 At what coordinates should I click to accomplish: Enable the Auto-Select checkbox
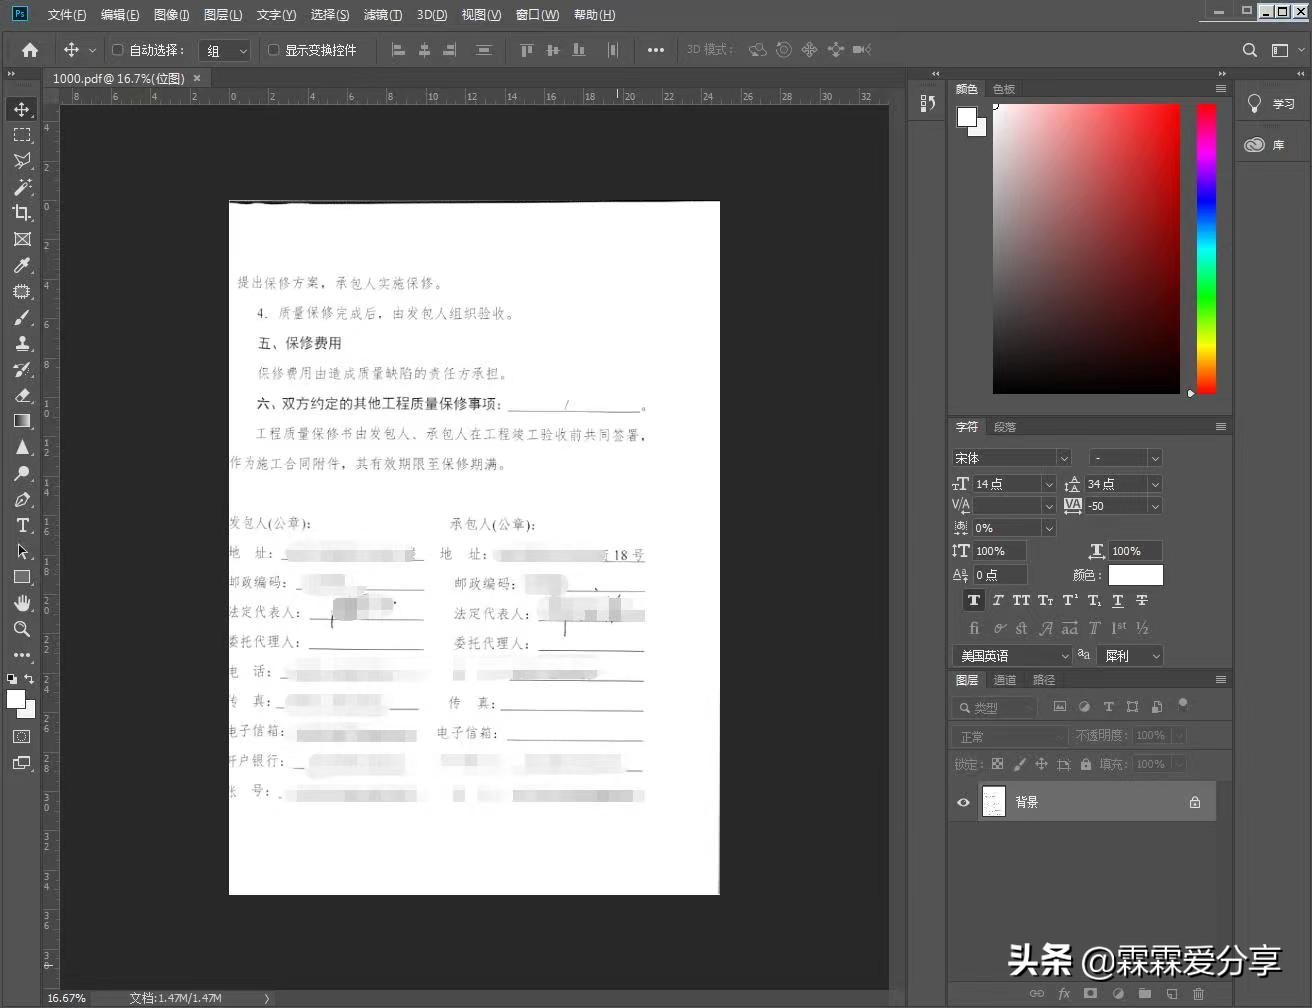[x=117, y=50]
